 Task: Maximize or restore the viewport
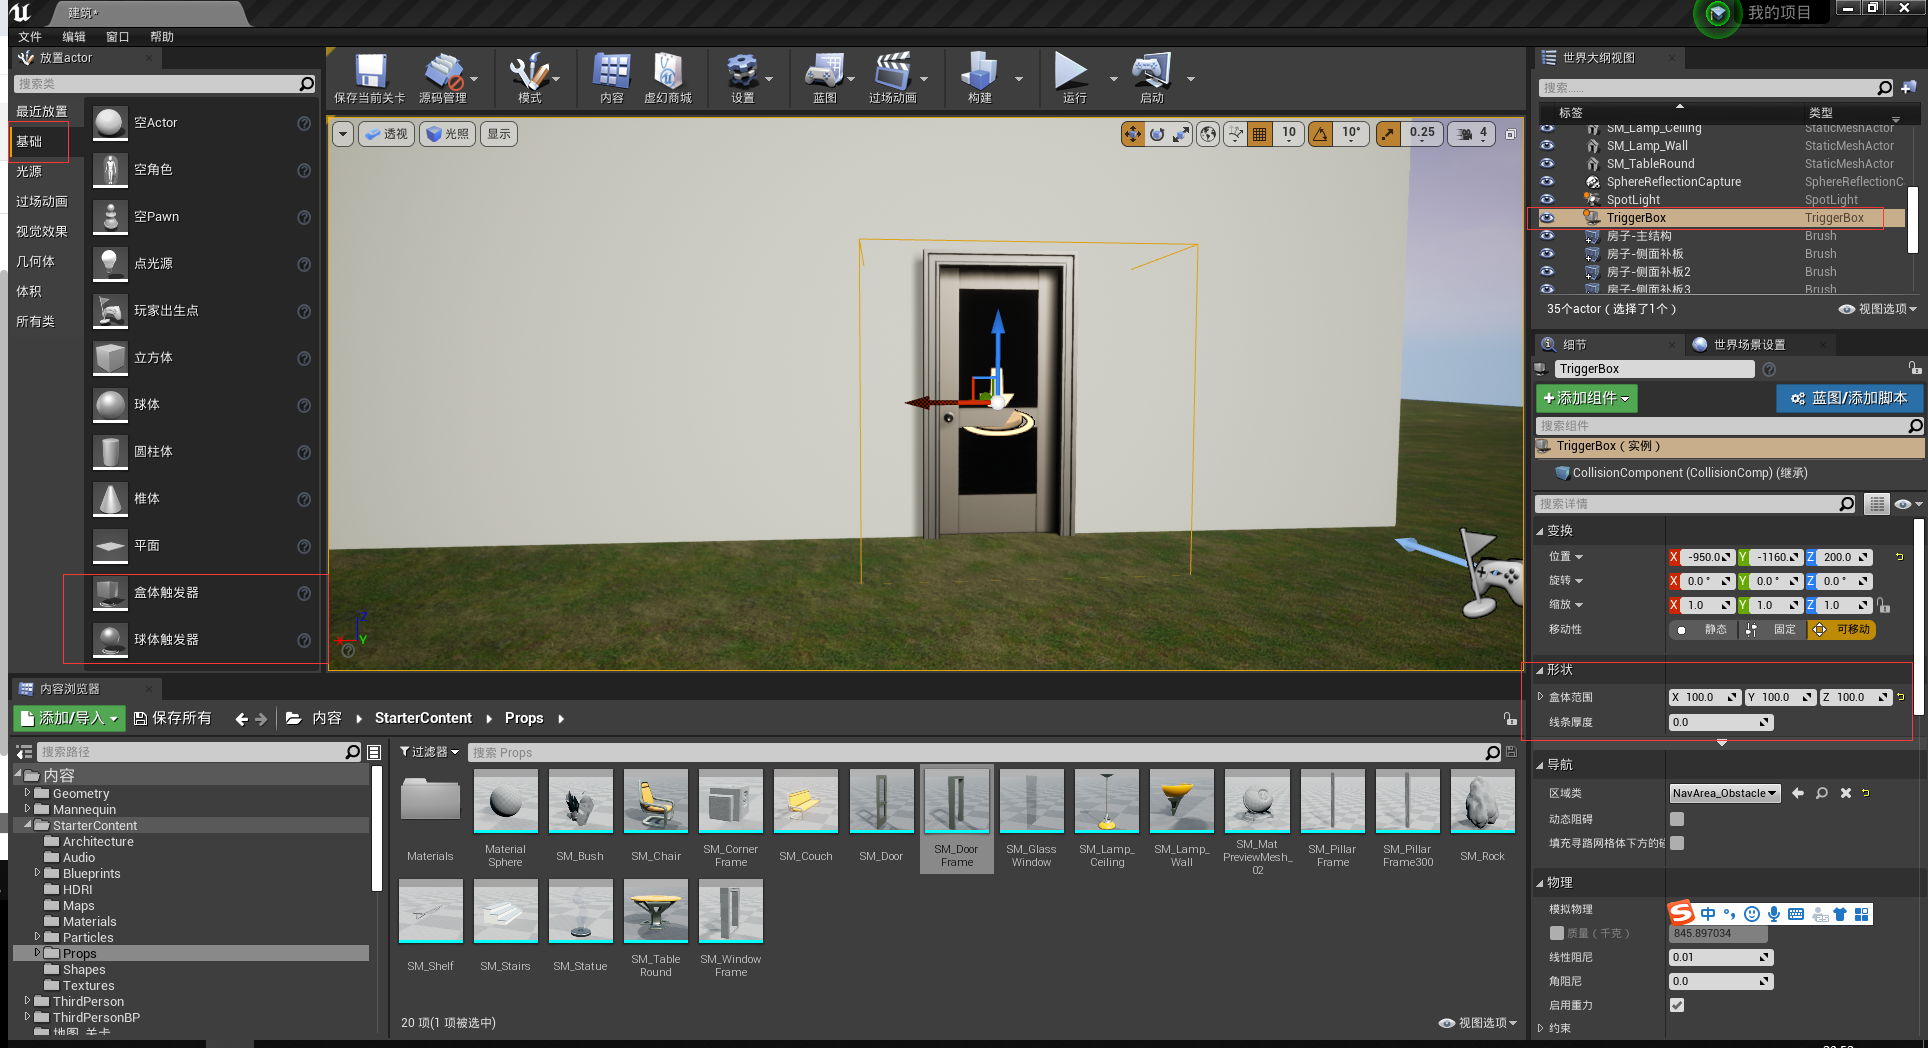(x=1511, y=133)
